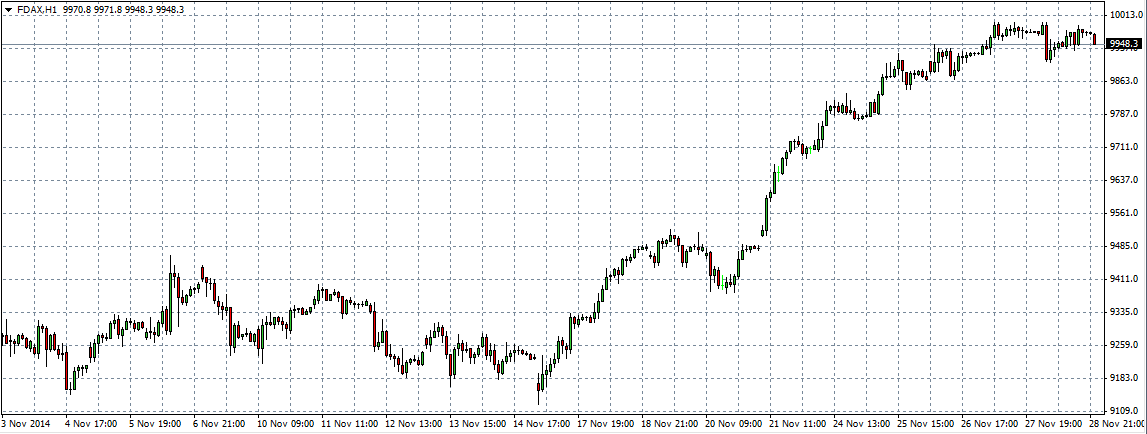This screenshot has width=1147, height=434.
Task: Open the chart menu triangle beside FDAX,H1
Action: tap(8, 8)
